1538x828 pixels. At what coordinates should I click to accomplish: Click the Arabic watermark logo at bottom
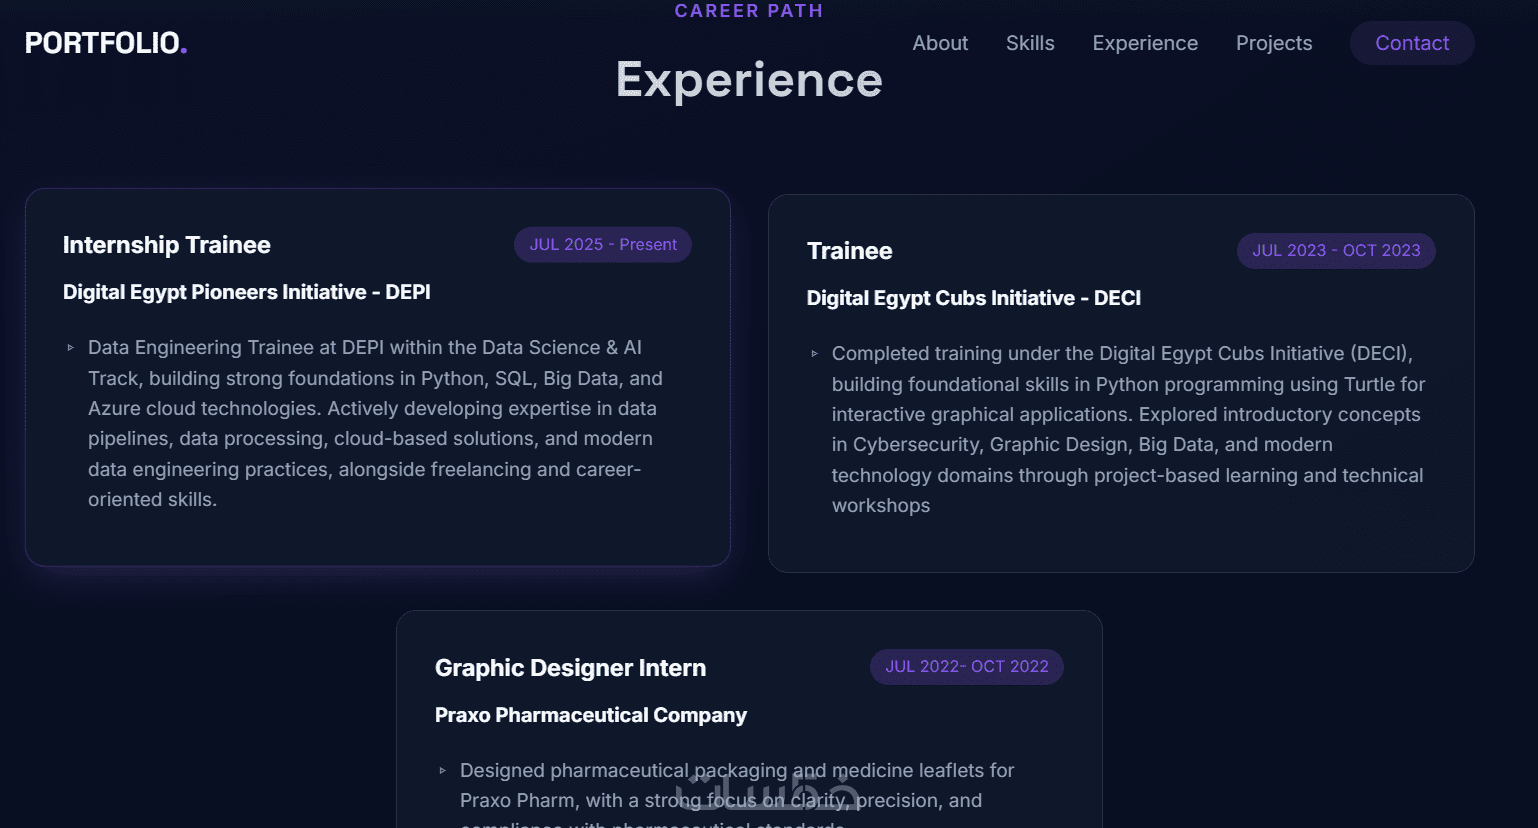tap(767, 795)
